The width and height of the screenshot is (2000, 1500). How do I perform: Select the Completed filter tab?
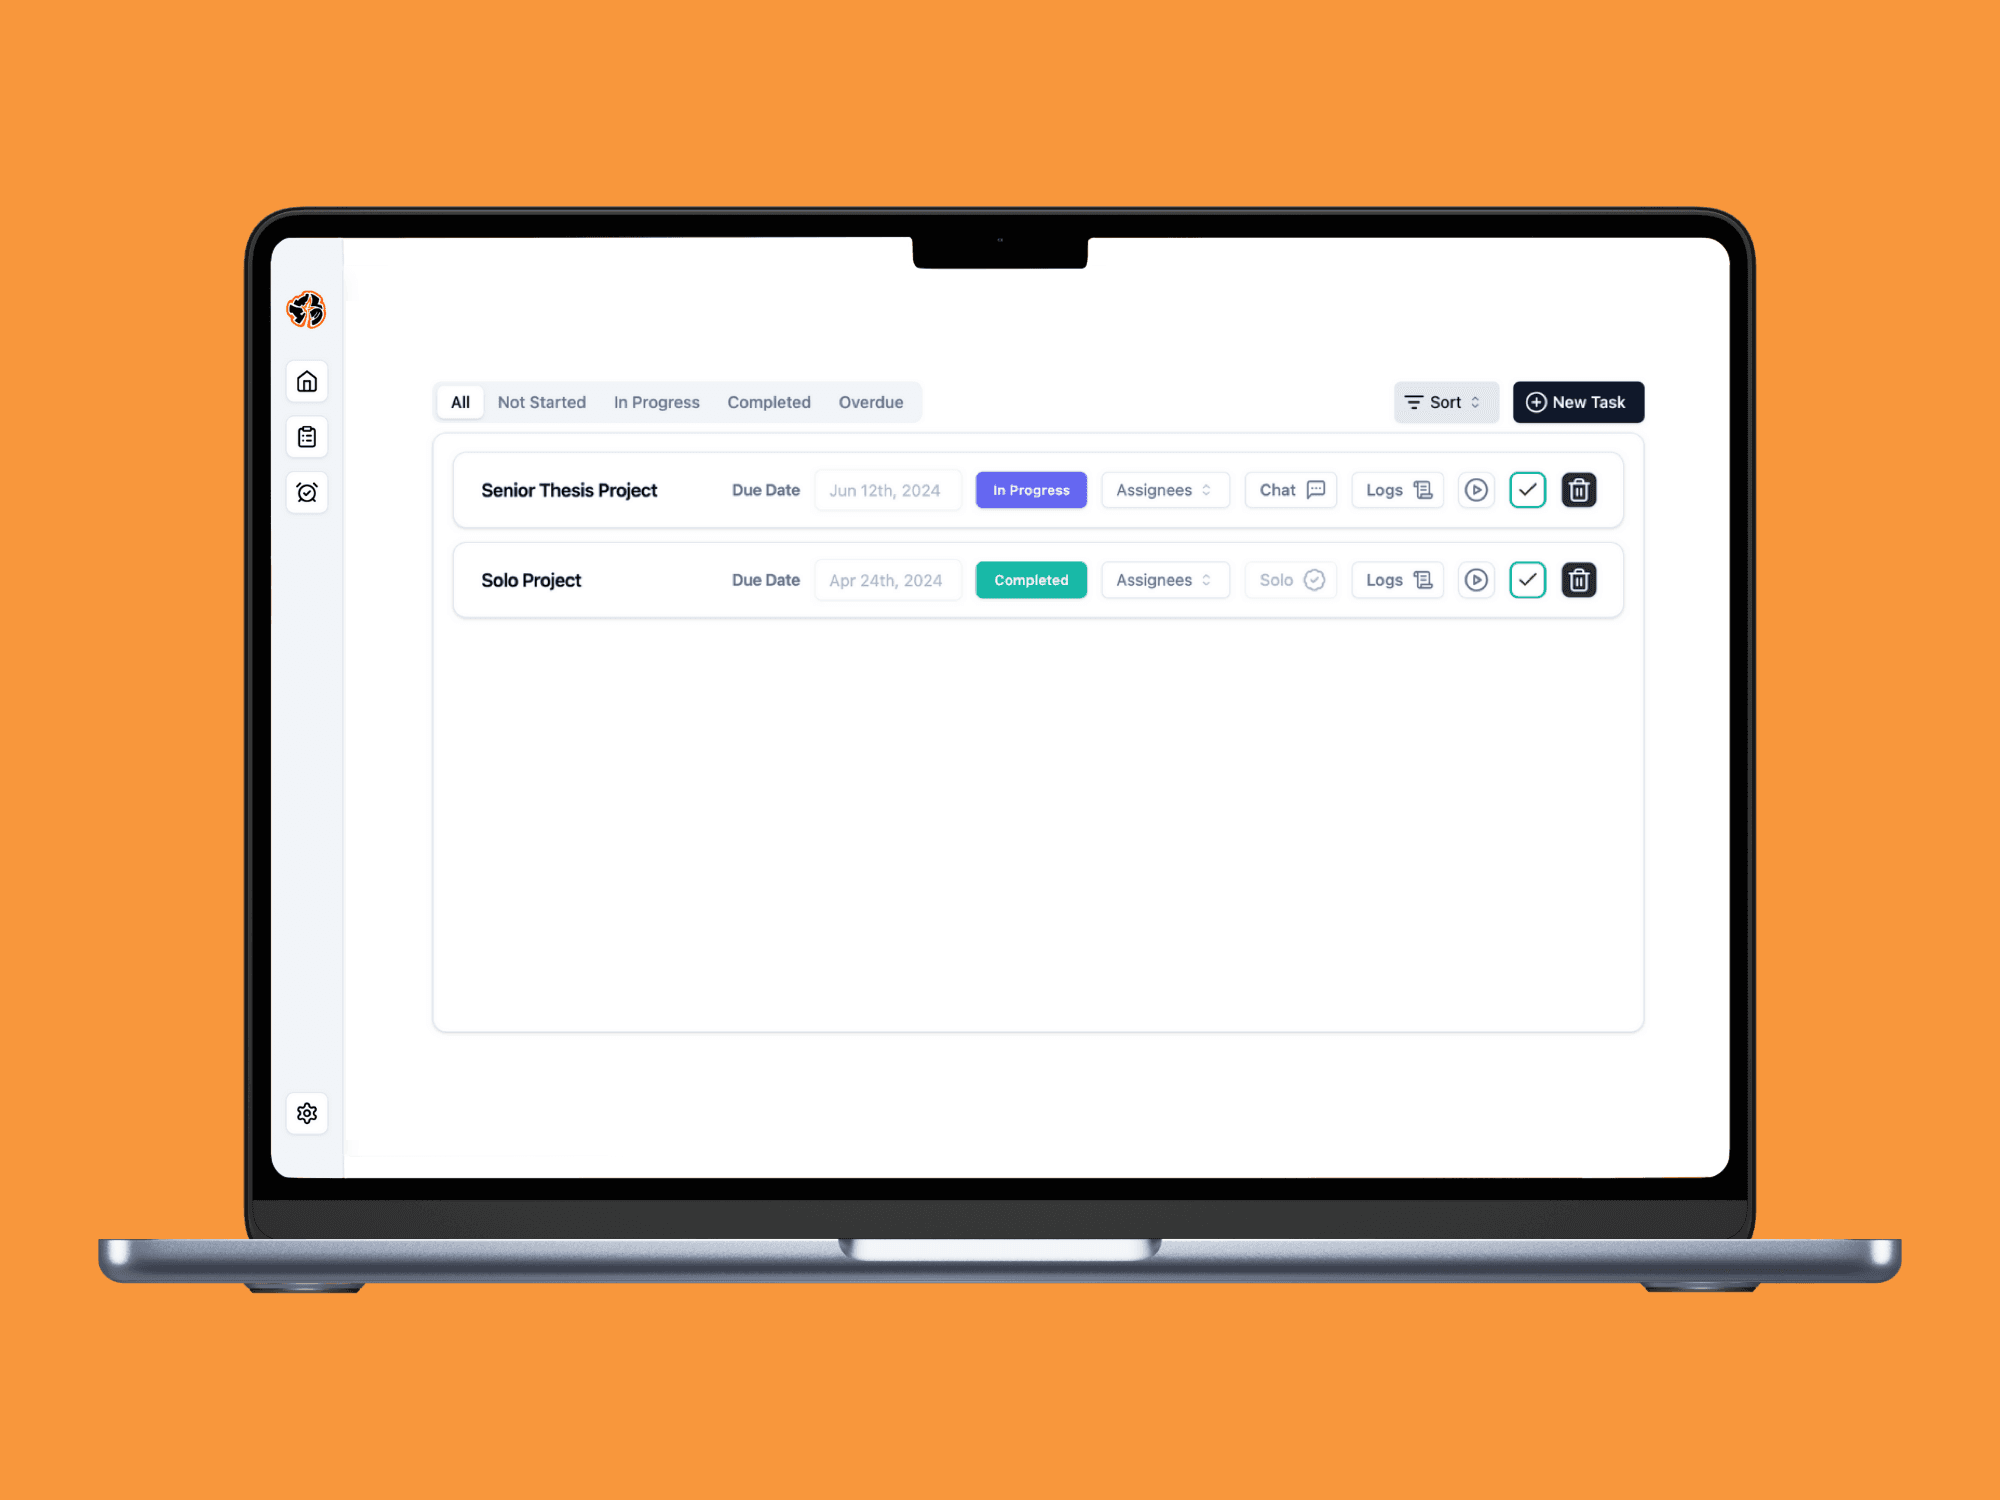click(x=769, y=402)
